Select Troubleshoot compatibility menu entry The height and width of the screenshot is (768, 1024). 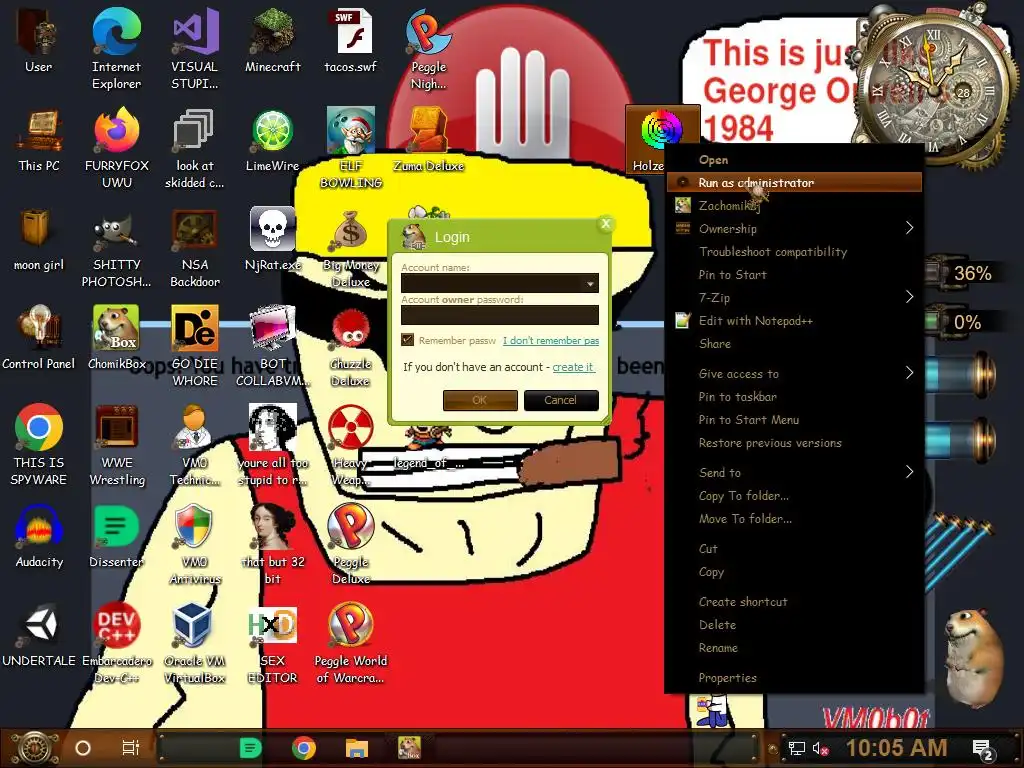[794, 251]
